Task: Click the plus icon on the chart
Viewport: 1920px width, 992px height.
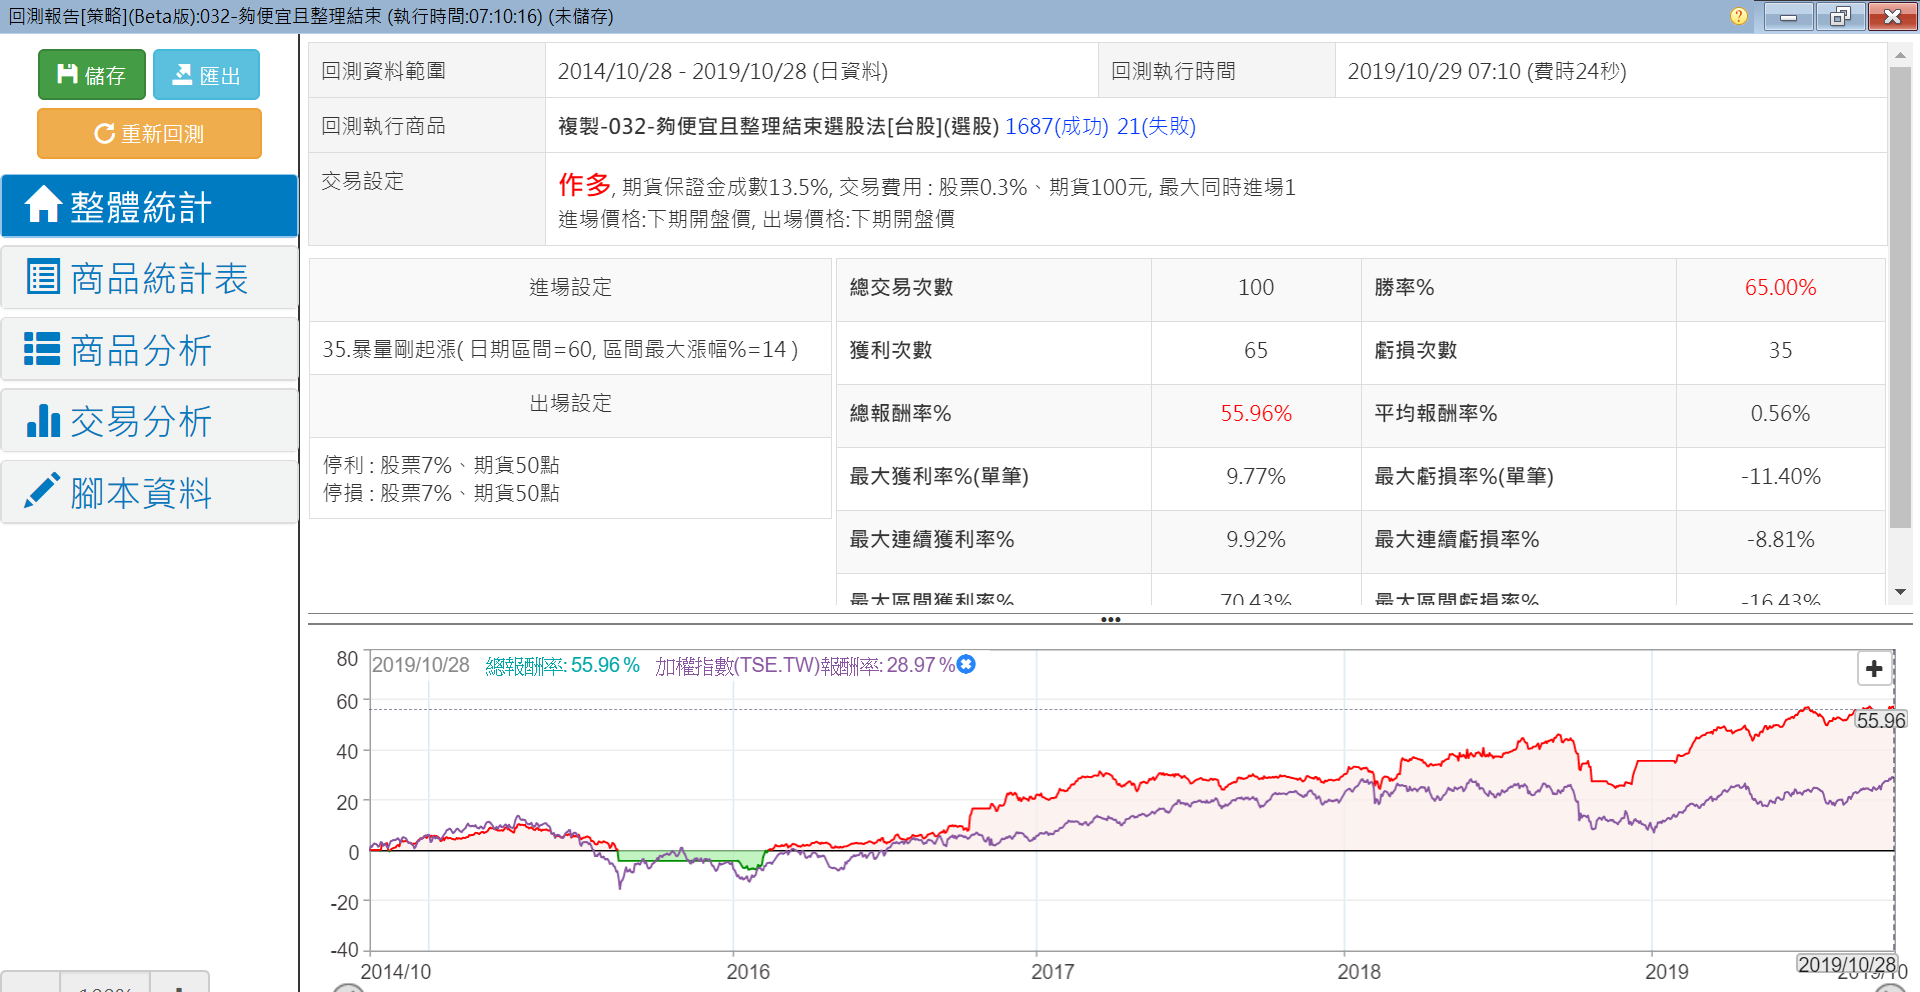Action: (x=1874, y=668)
